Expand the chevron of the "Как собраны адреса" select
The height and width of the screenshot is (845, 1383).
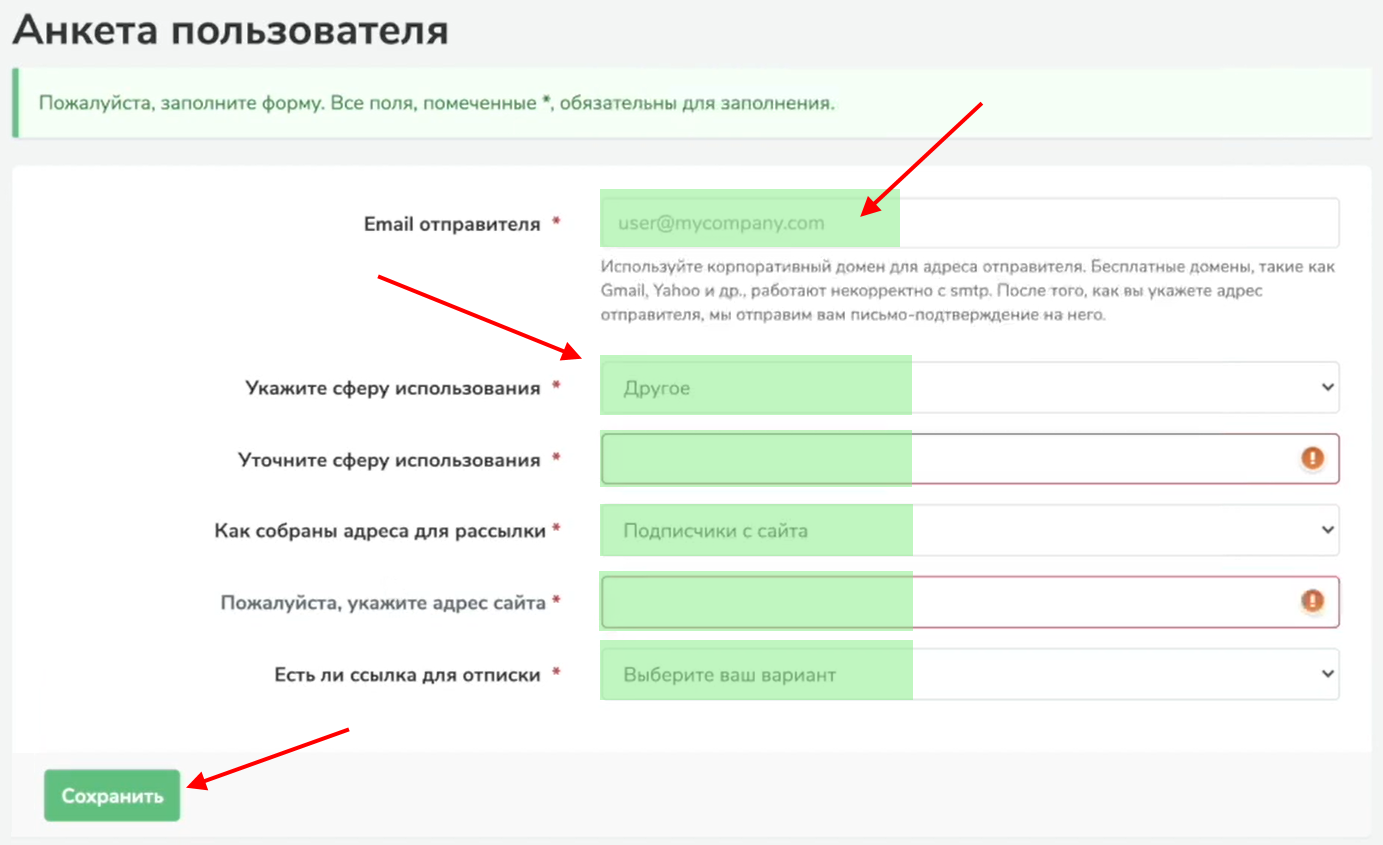1327,530
